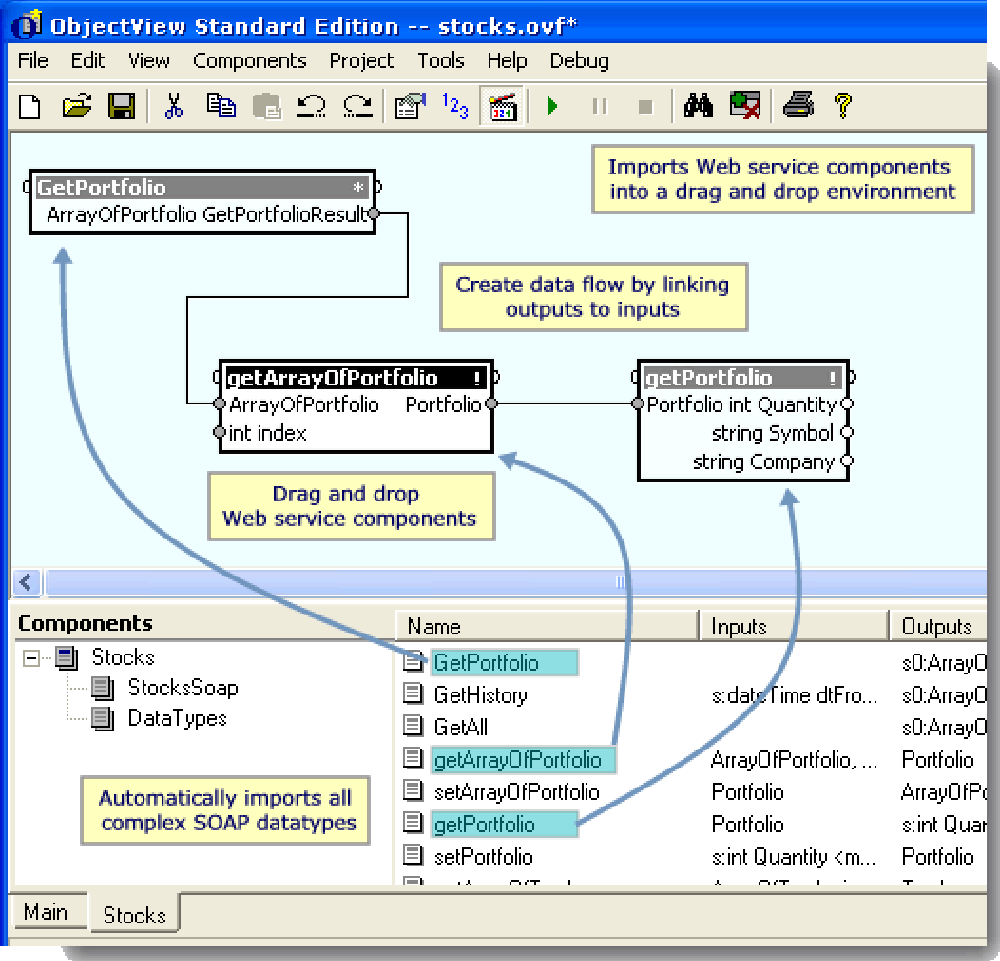This screenshot has height=961, width=1000.
Task: Print using the printer icon
Action: pyautogui.click(x=798, y=106)
